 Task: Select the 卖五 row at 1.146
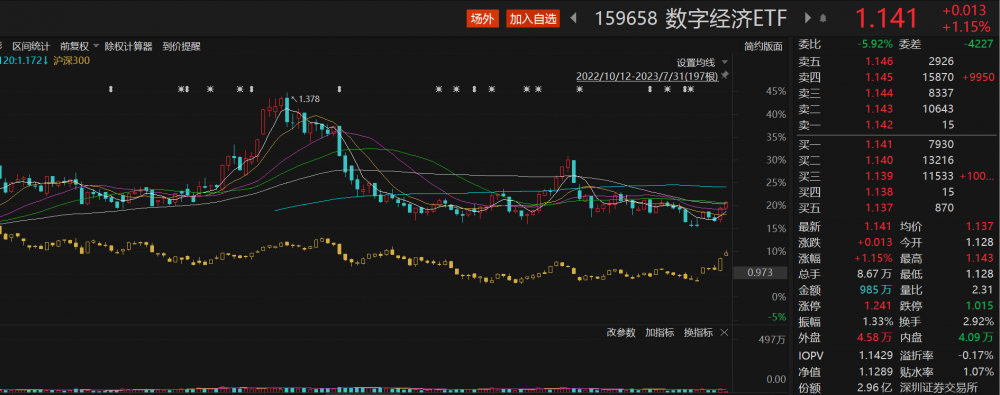click(x=896, y=61)
